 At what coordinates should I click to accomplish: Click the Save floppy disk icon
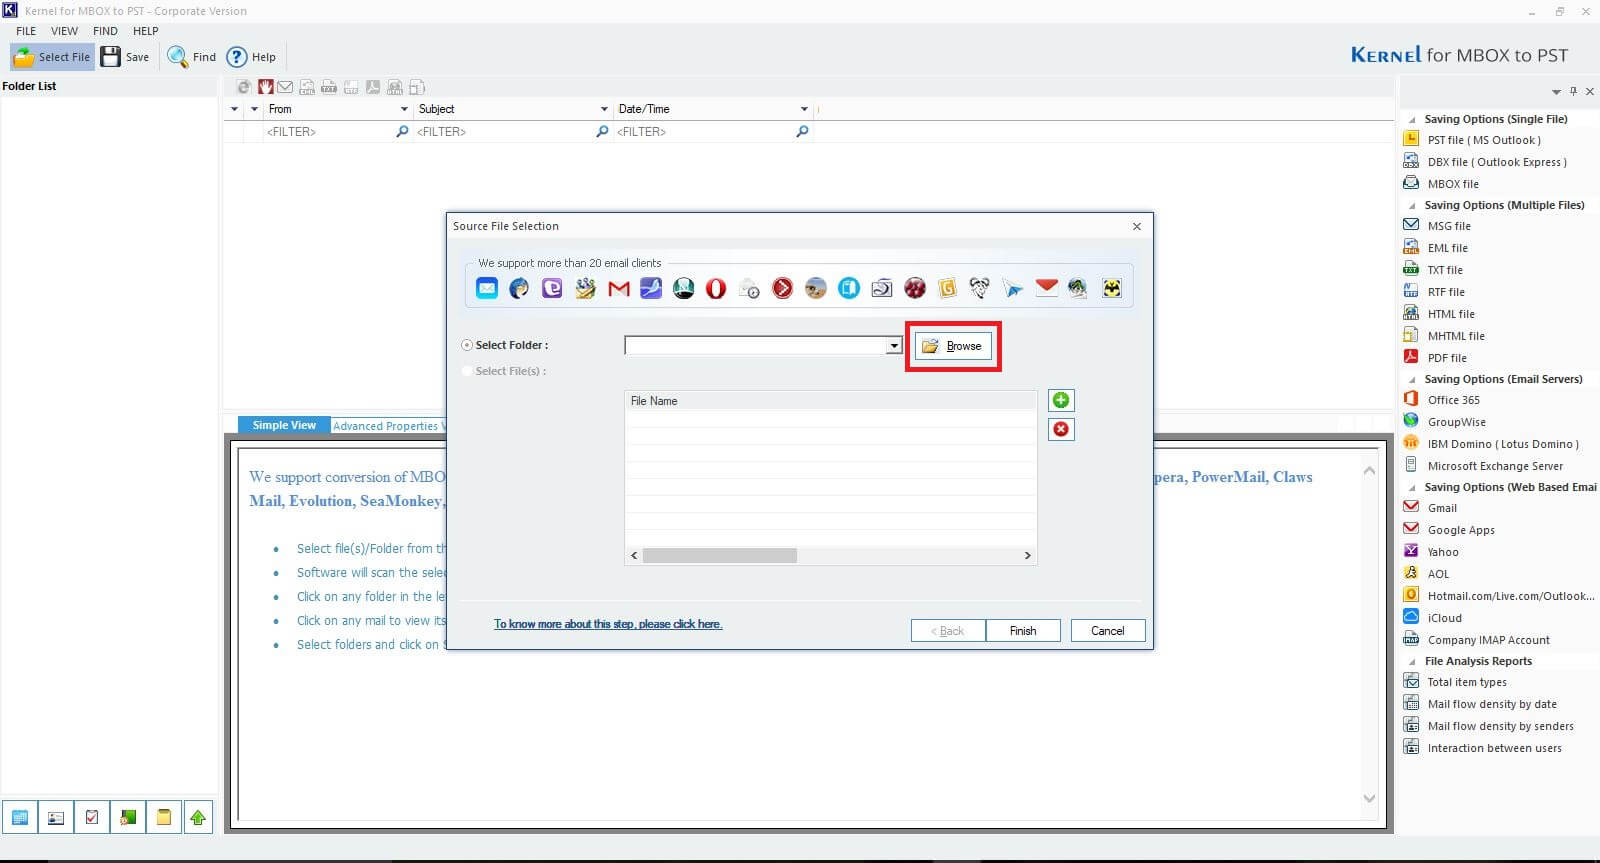pos(111,56)
